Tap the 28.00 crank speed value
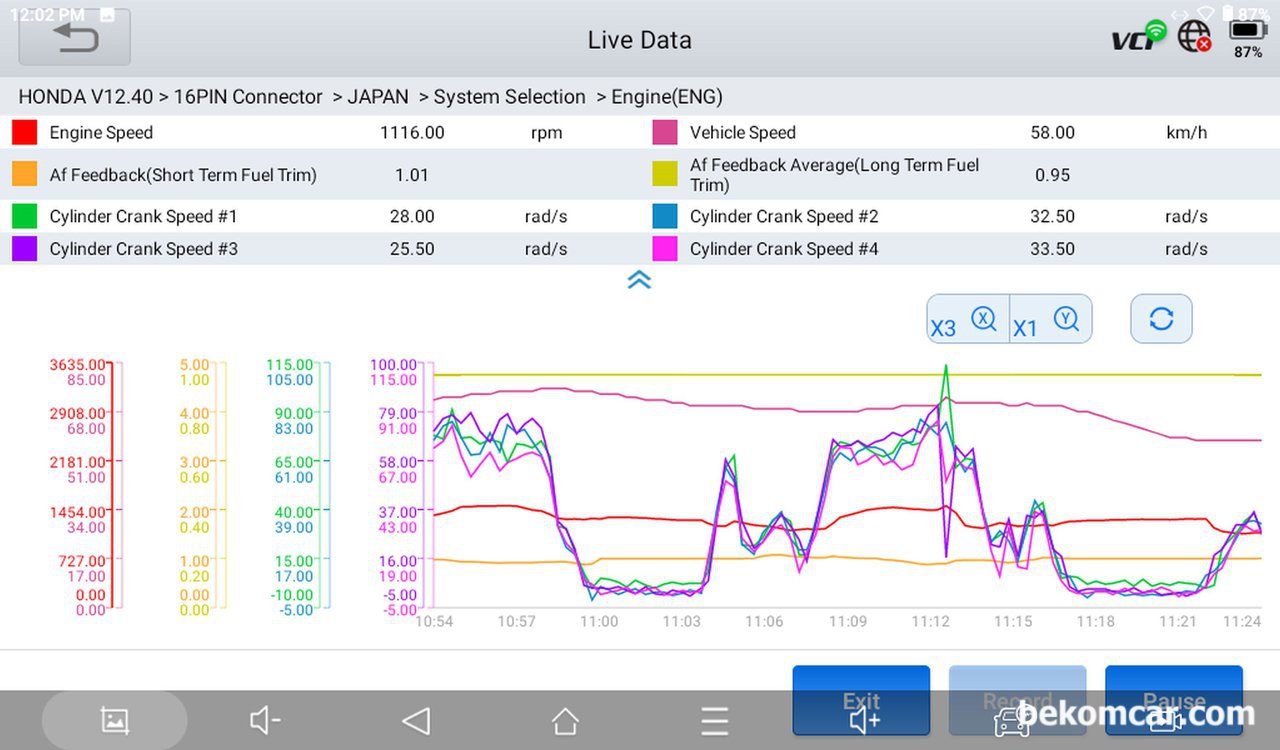 412,216
